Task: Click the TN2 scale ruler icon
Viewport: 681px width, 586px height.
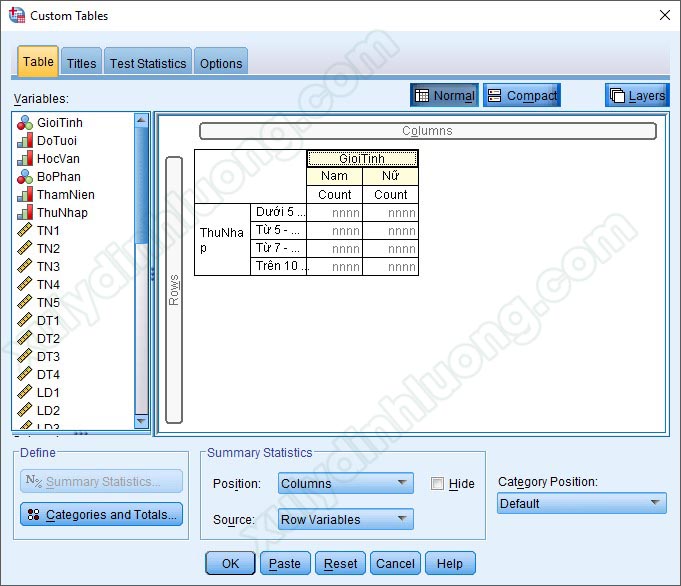Action: click(25, 248)
